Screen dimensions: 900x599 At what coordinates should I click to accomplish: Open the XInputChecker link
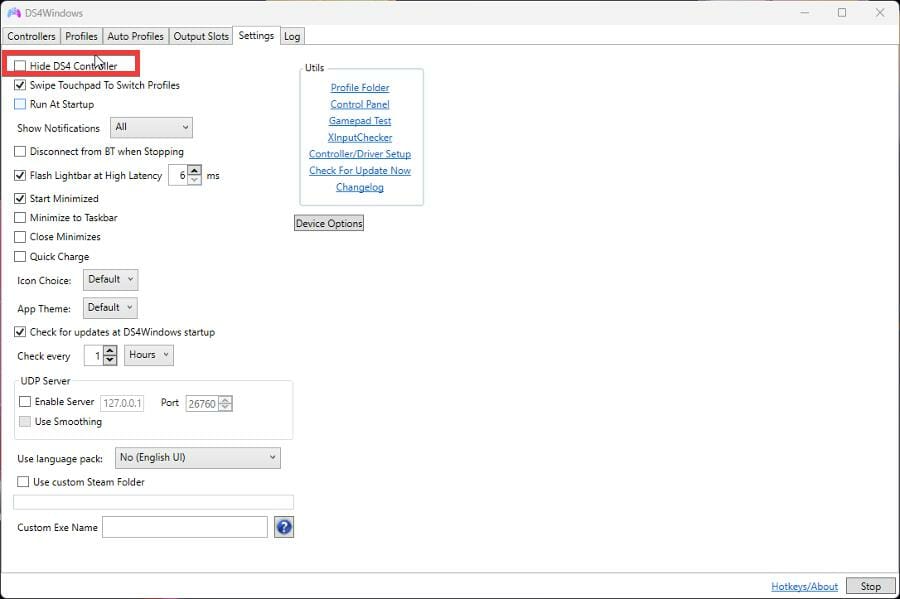(x=360, y=138)
